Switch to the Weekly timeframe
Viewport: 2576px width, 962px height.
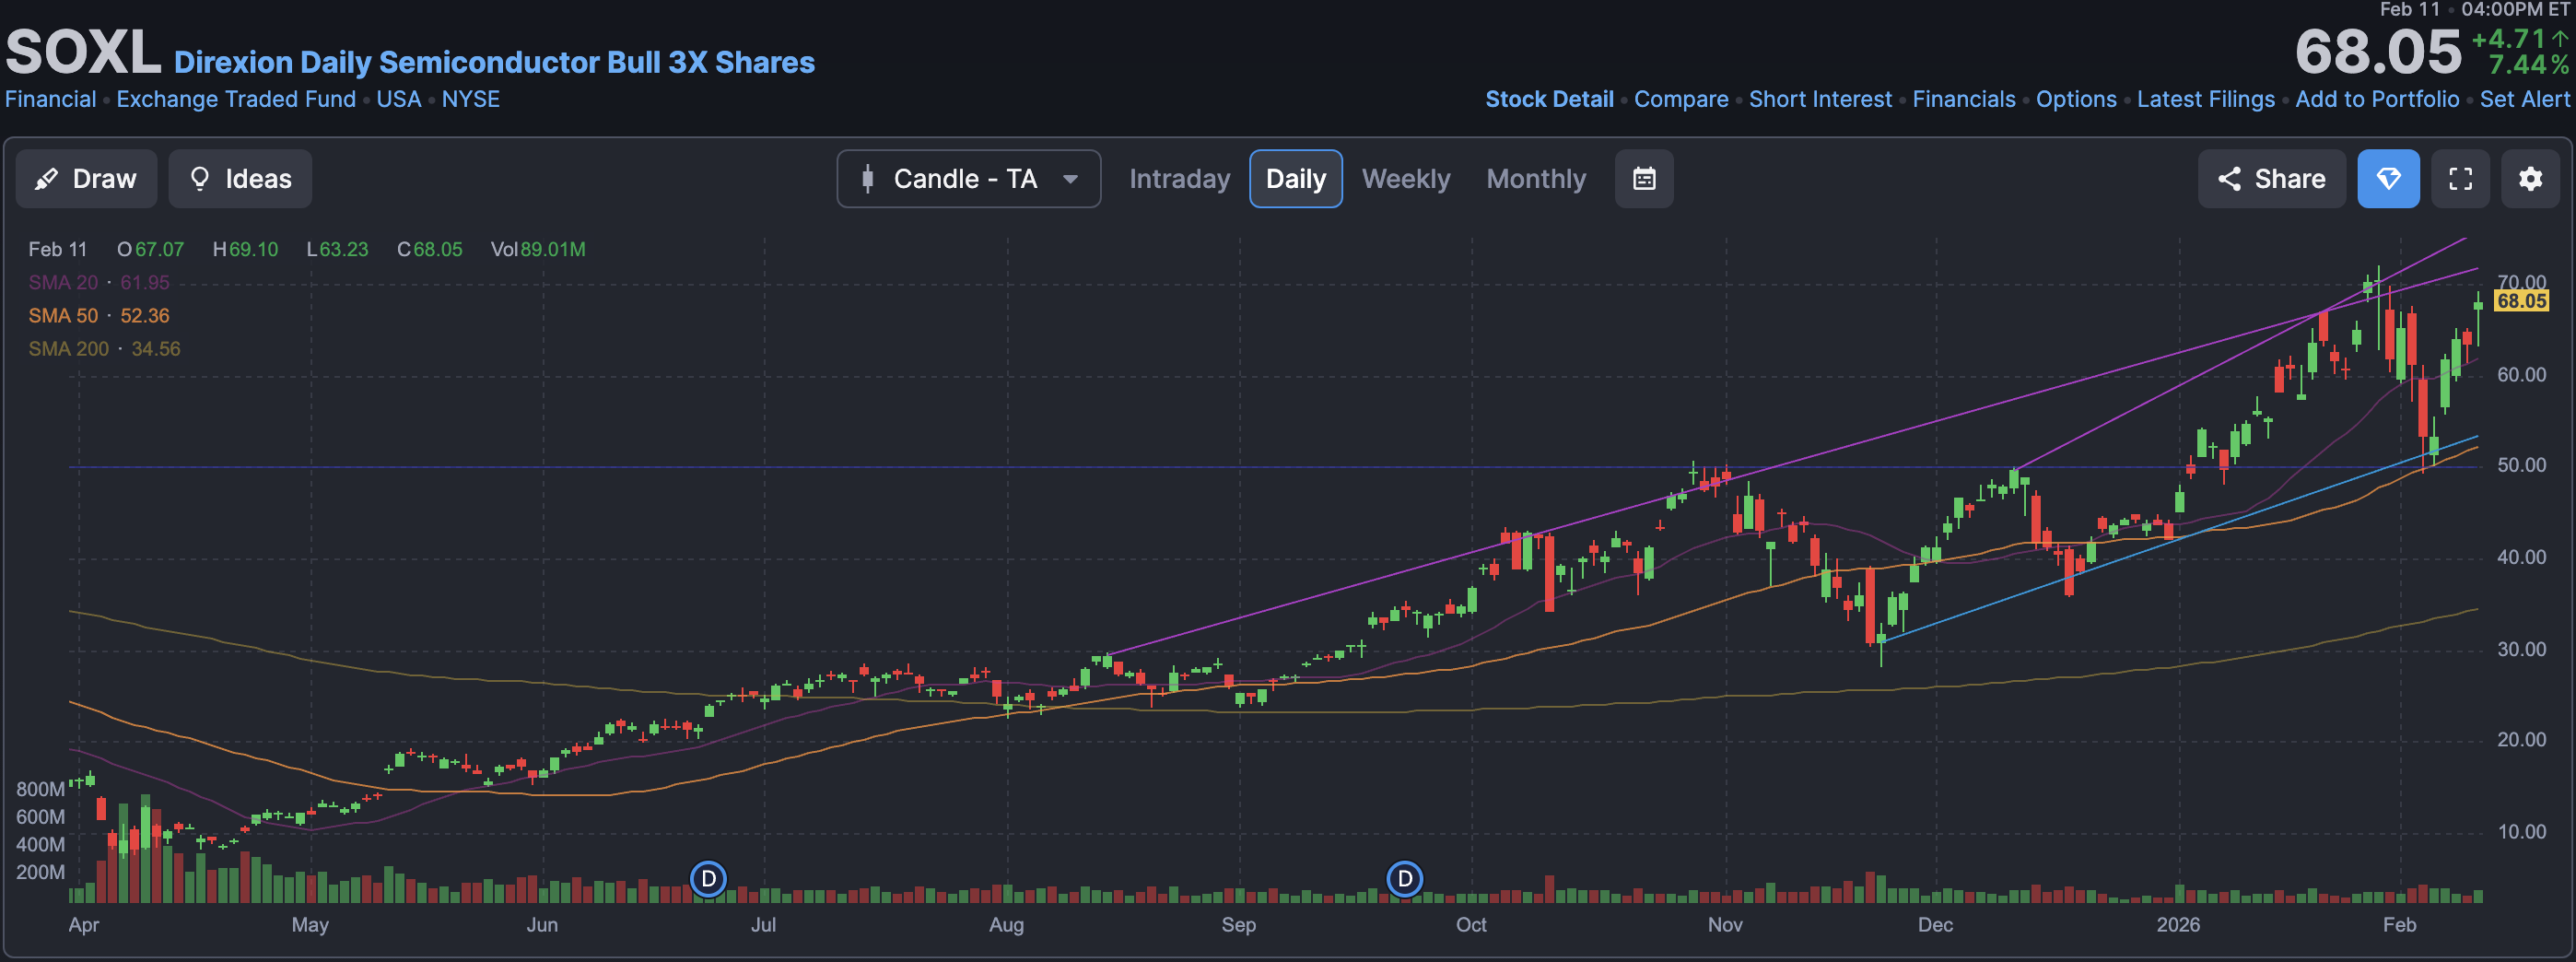click(1405, 179)
